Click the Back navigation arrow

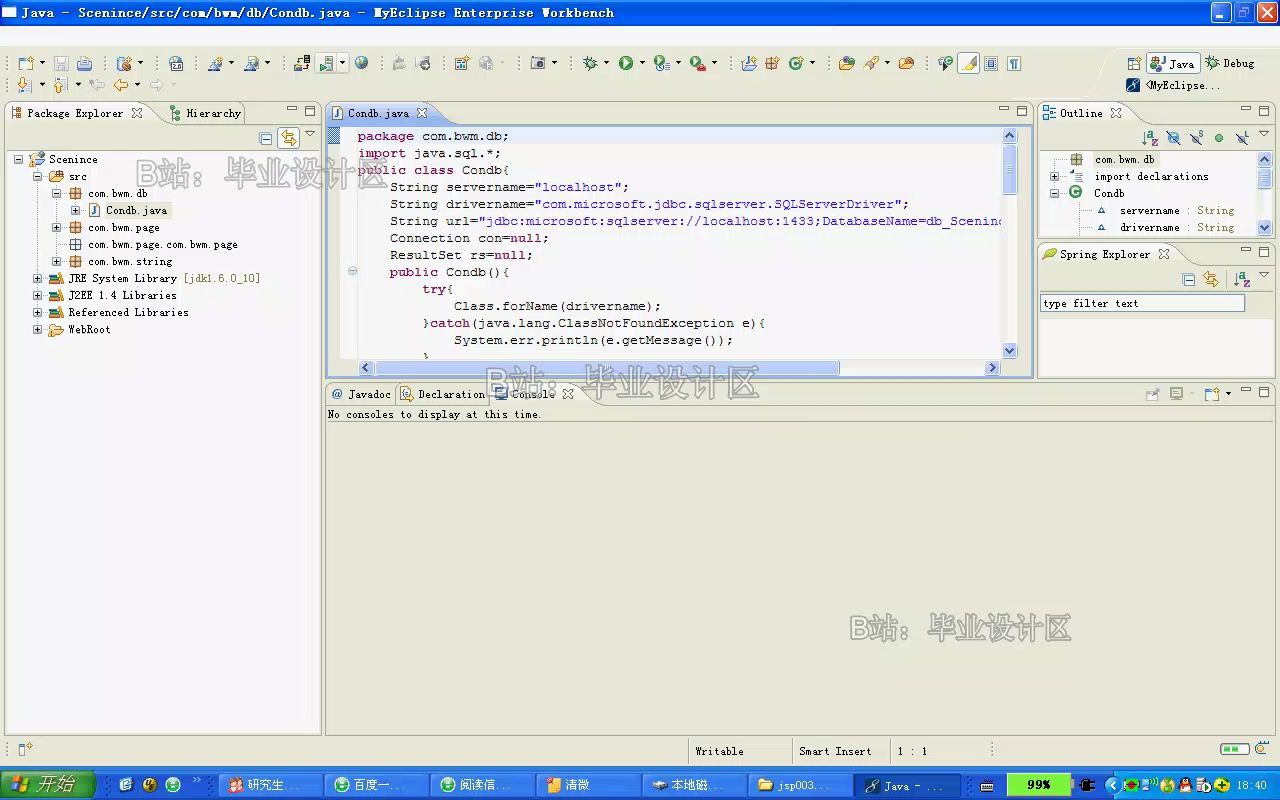coord(121,85)
